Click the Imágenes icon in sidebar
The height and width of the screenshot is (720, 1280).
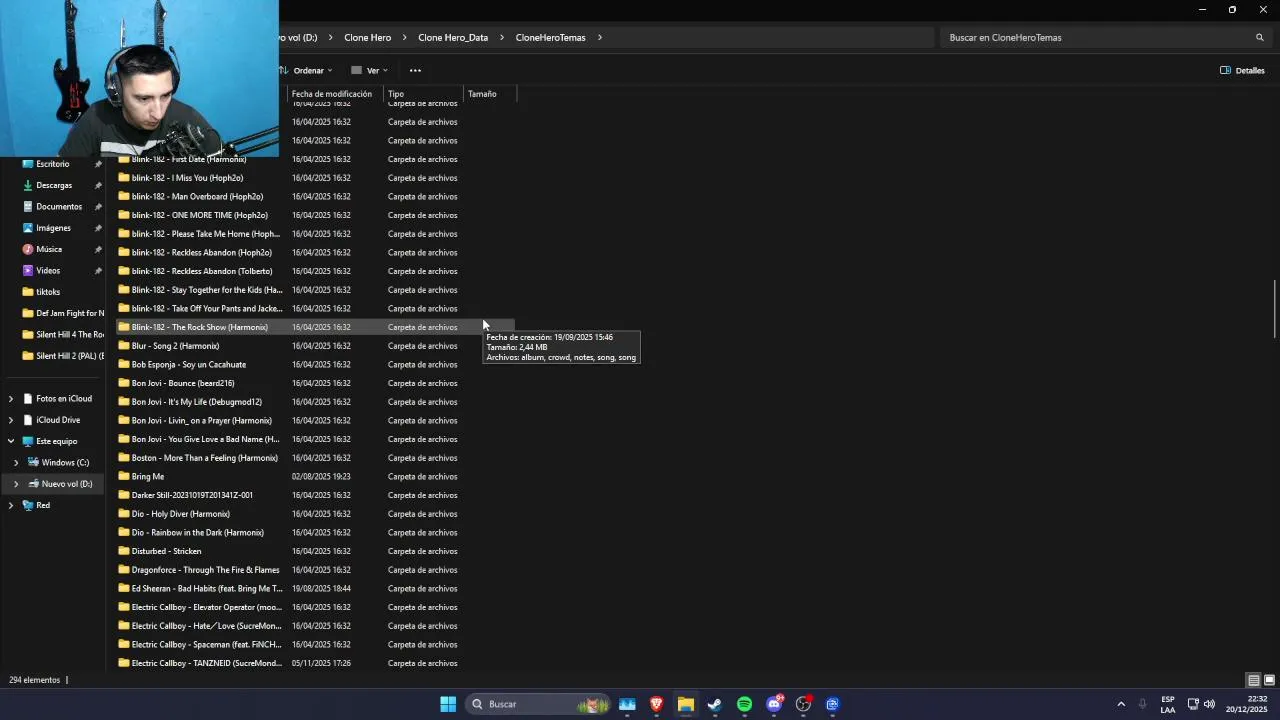[x=28, y=228]
